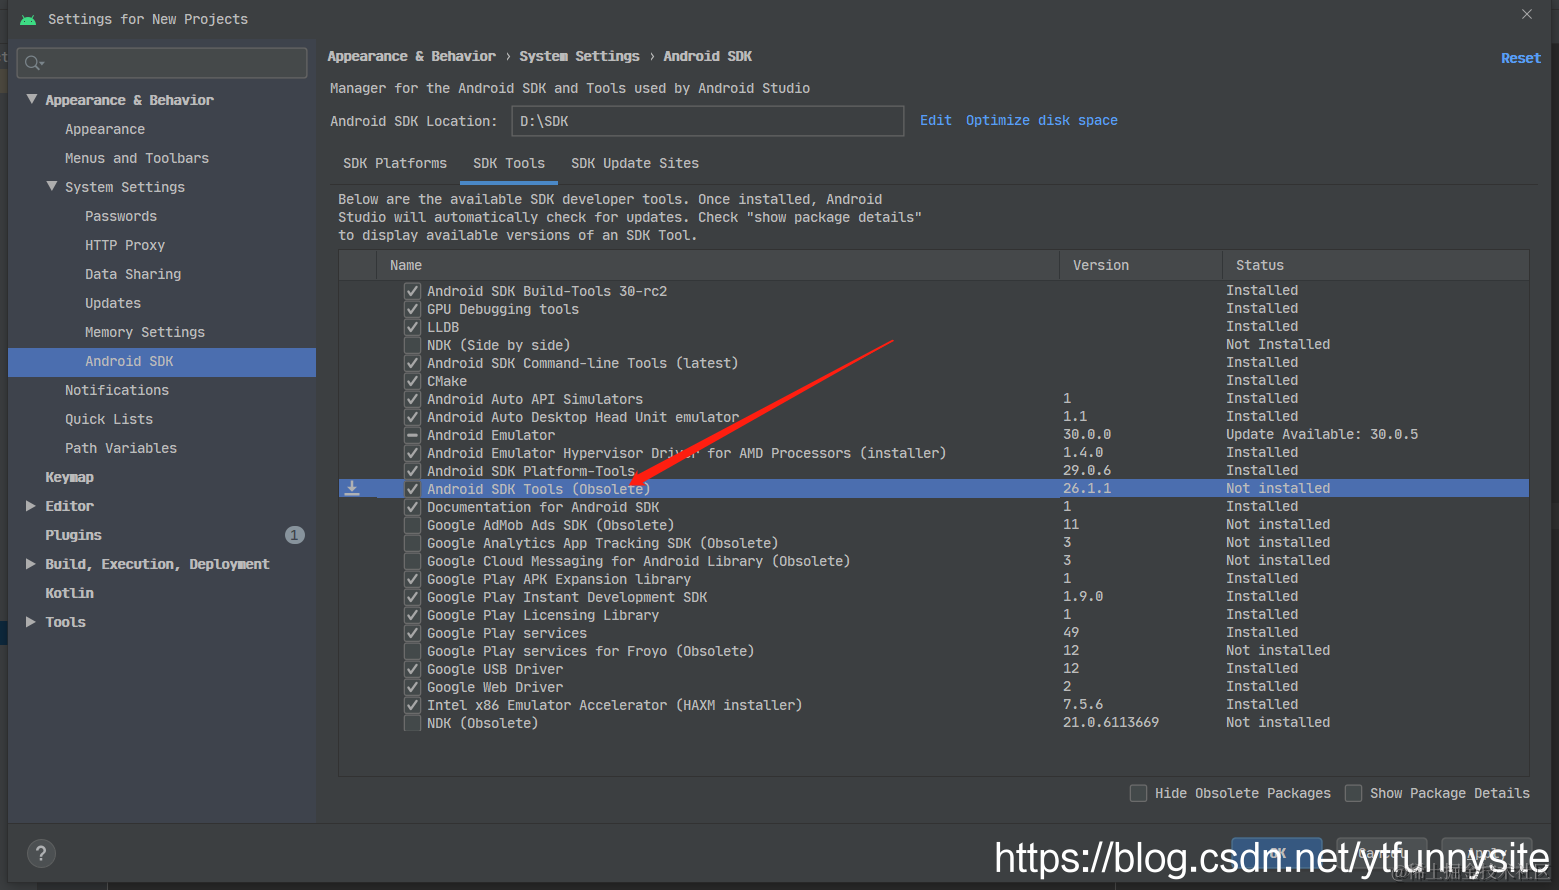
Task: Click the help question mark button
Action: coord(40,853)
